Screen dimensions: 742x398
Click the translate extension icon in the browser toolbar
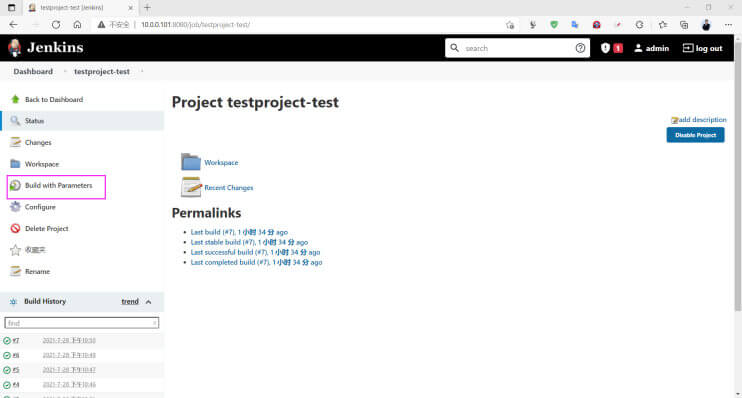575,25
